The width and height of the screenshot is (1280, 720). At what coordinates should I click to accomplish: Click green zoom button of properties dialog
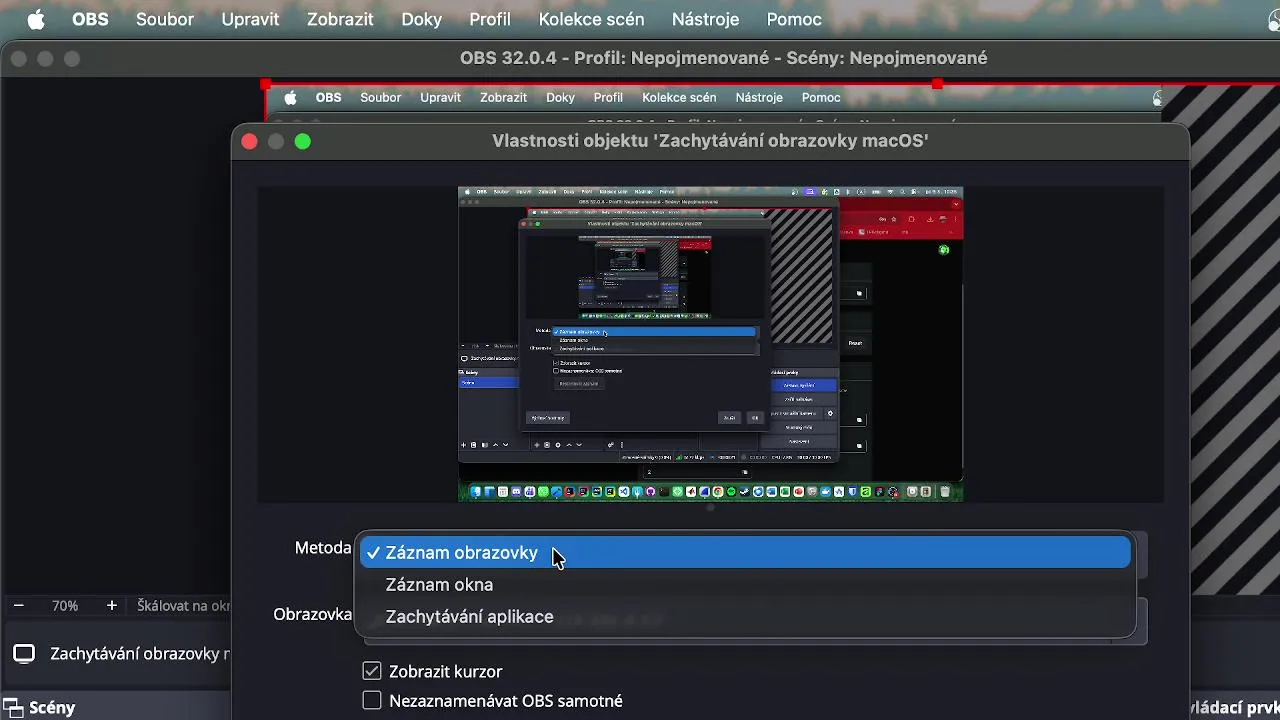point(303,142)
